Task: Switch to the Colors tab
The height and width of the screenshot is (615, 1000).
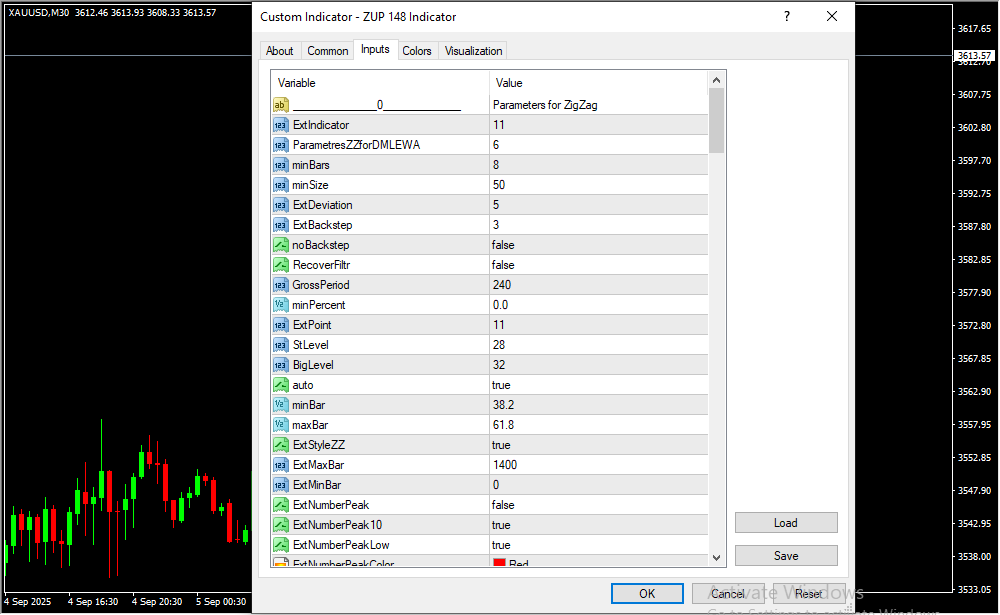Action: pyautogui.click(x=417, y=51)
